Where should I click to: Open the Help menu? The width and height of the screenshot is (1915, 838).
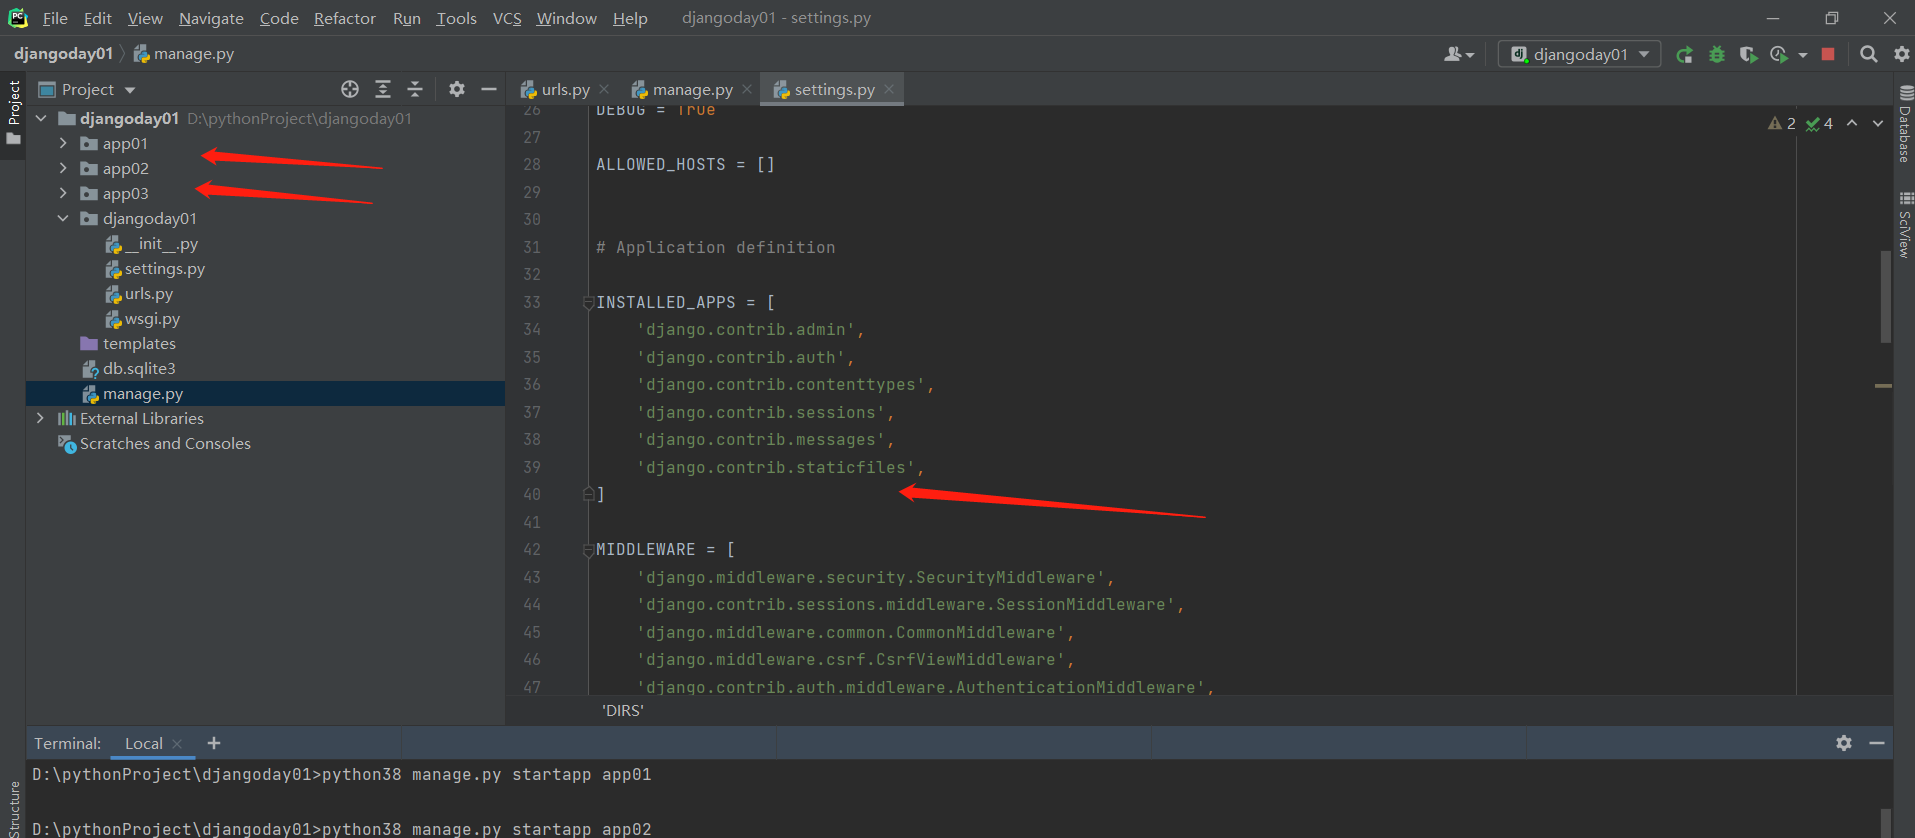[x=630, y=18]
